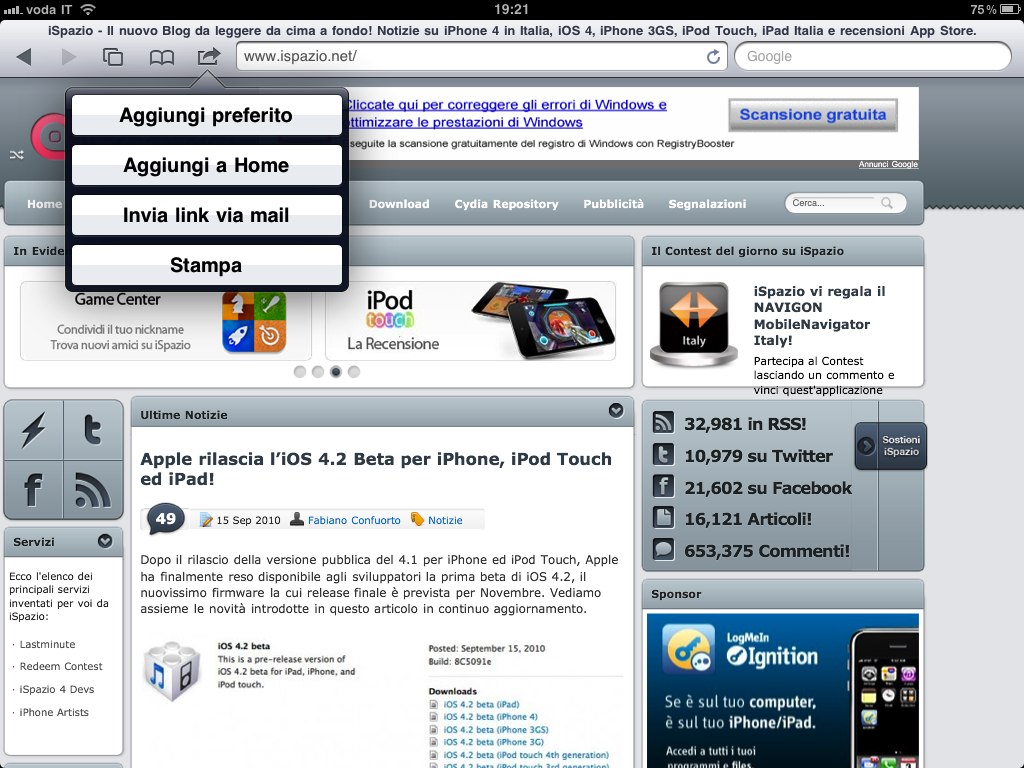Reload the page with refresh icon
Viewport: 1024px width, 768px height.
pyautogui.click(x=713, y=57)
